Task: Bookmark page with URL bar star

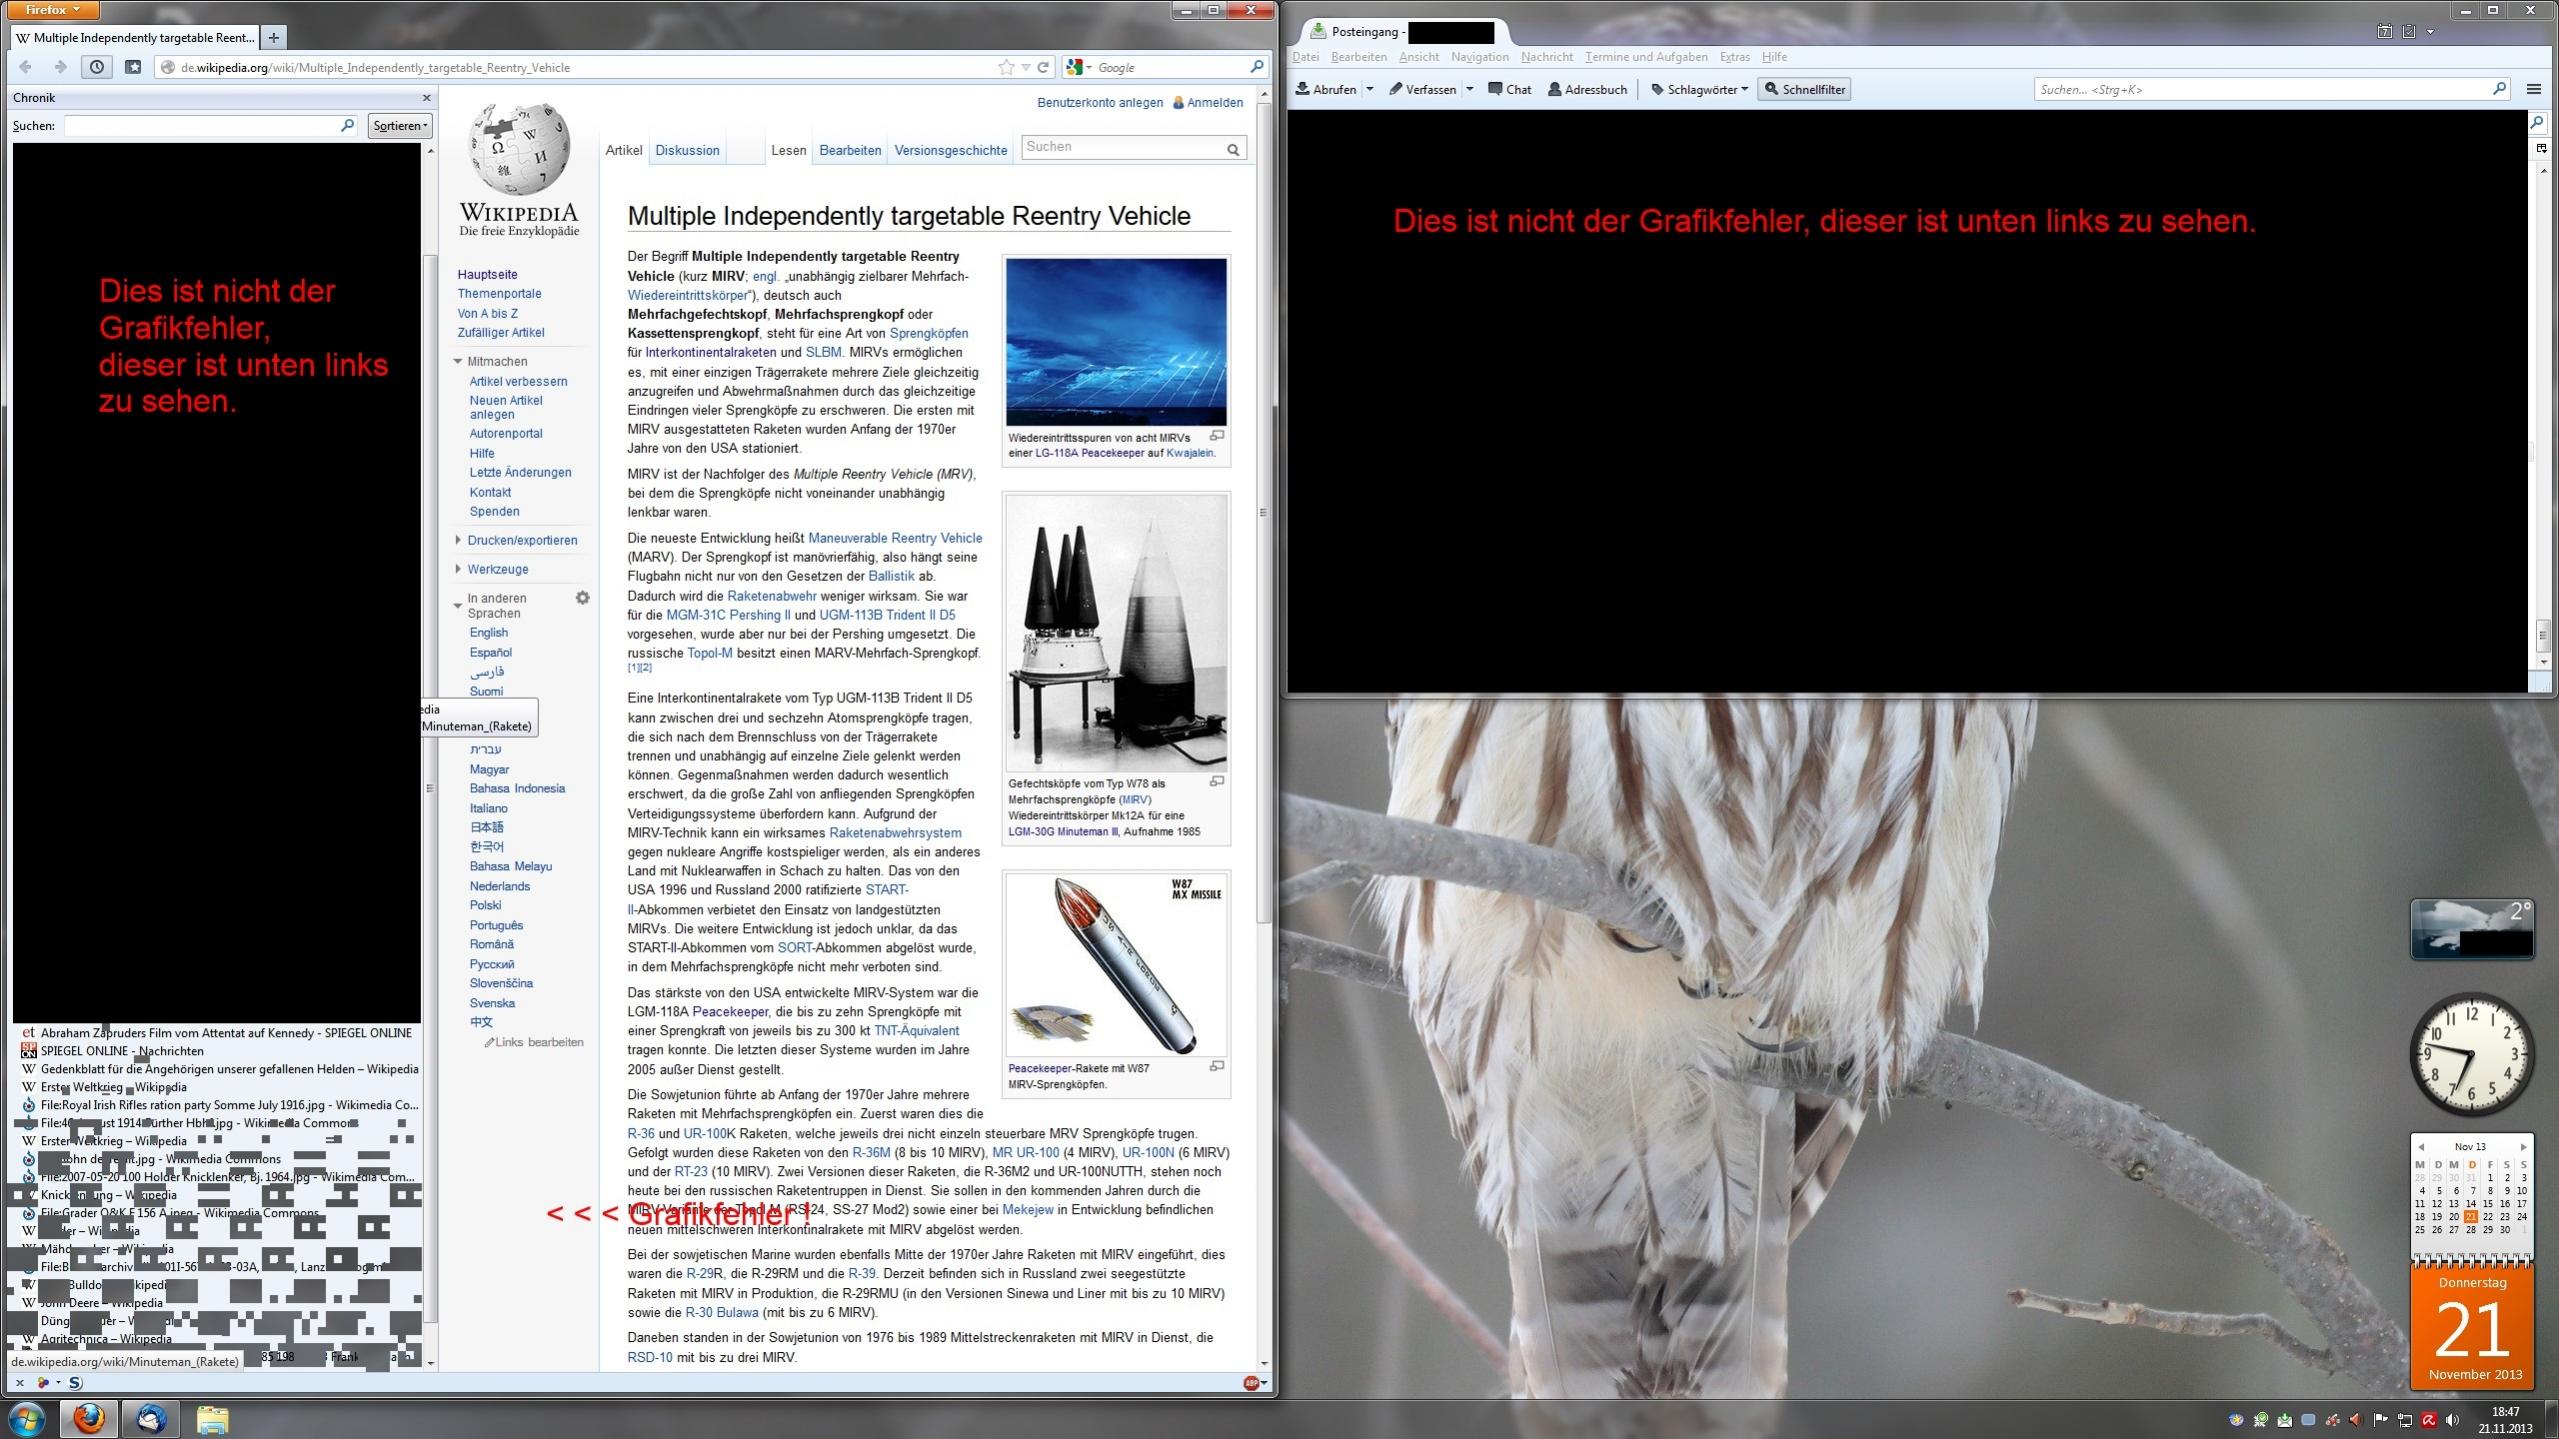Action: click(x=1005, y=67)
